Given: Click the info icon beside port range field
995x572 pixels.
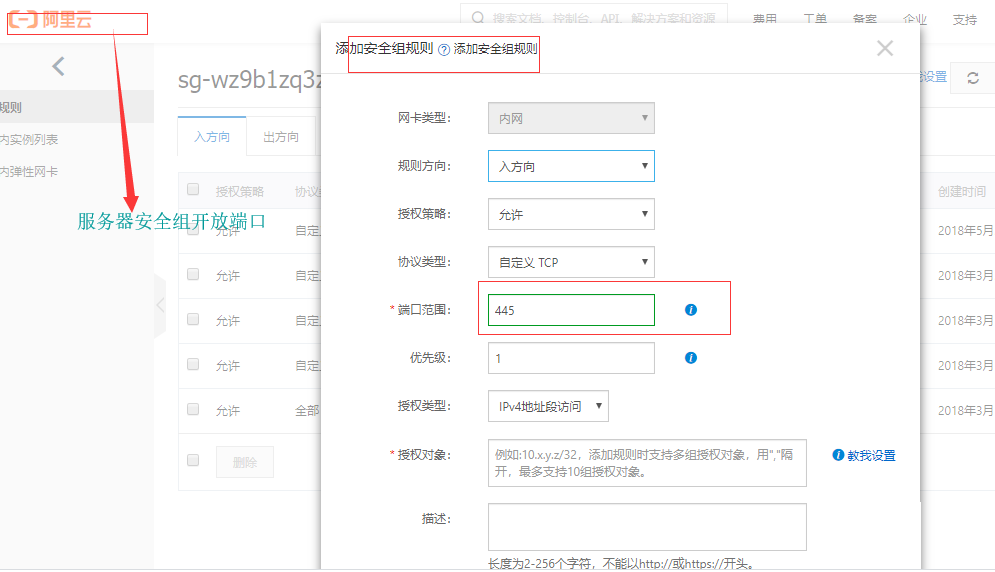Looking at the screenshot, I should 691,310.
